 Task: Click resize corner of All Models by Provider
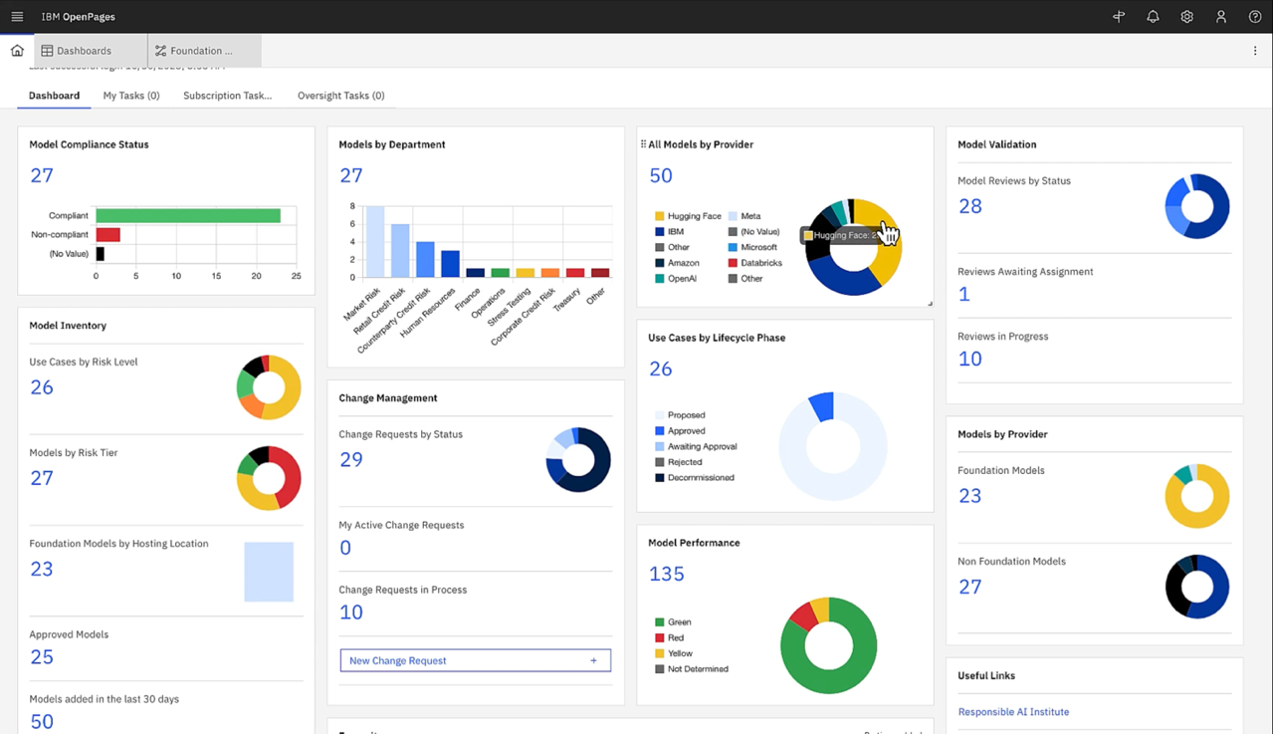(x=929, y=303)
